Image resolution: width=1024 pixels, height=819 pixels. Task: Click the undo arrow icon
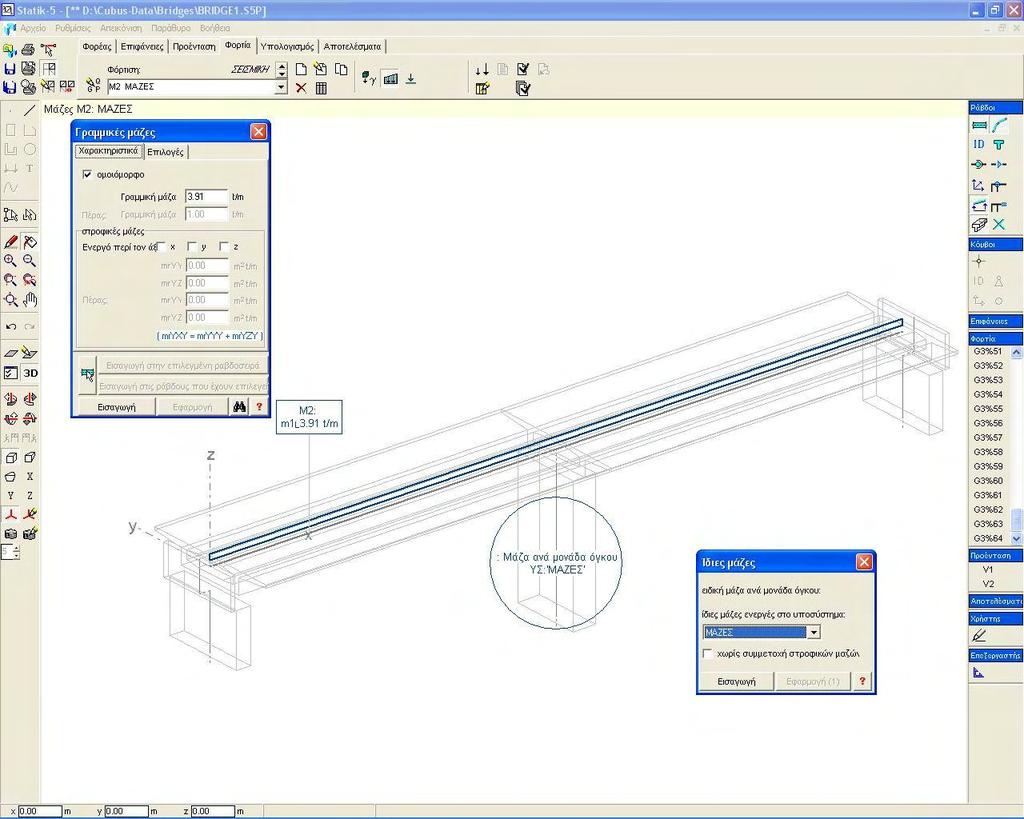[10, 327]
